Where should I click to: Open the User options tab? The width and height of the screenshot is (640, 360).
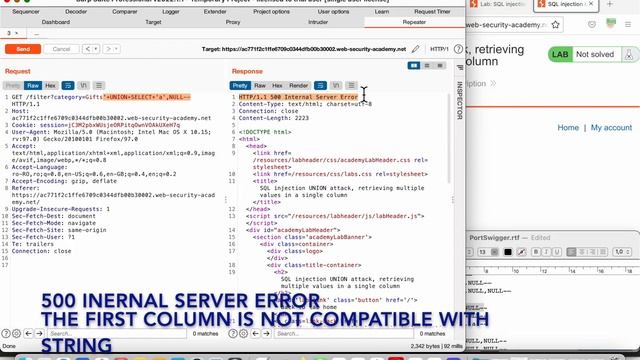pos(333,11)
